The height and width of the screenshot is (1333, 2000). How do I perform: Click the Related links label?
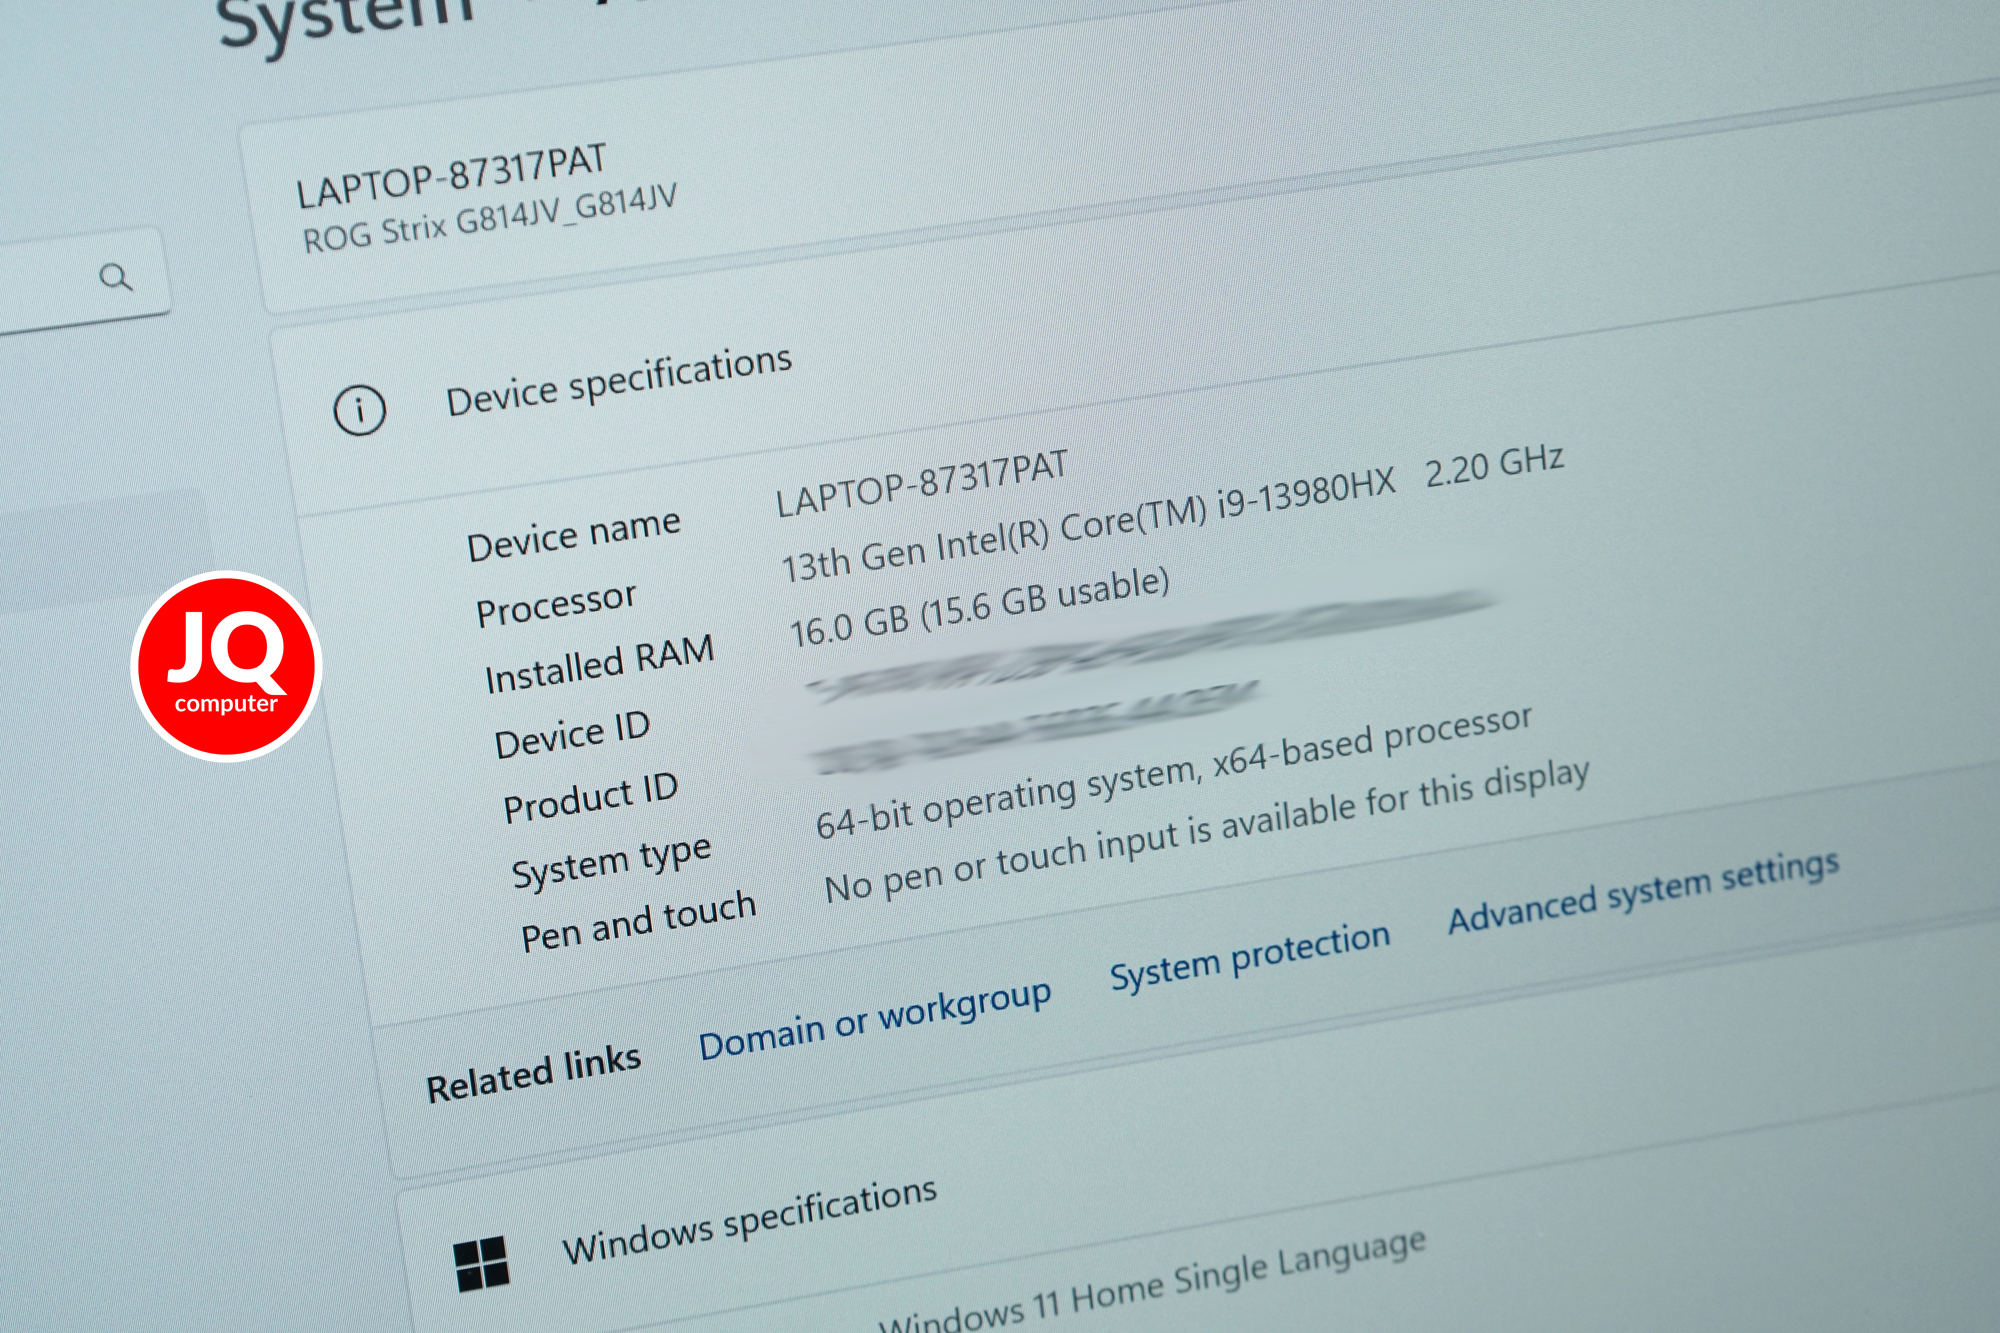(x=534, y=1075)
